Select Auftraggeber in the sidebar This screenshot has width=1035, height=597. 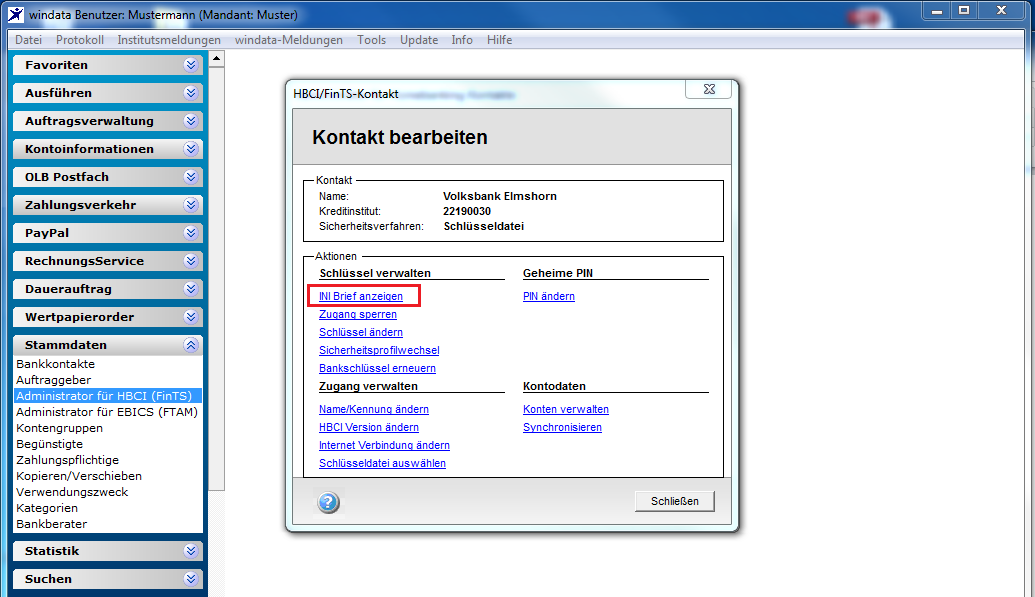click(53, 380)
